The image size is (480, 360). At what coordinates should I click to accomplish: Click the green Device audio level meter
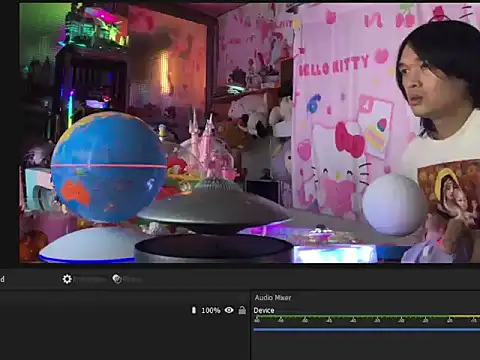pos(367,316)
